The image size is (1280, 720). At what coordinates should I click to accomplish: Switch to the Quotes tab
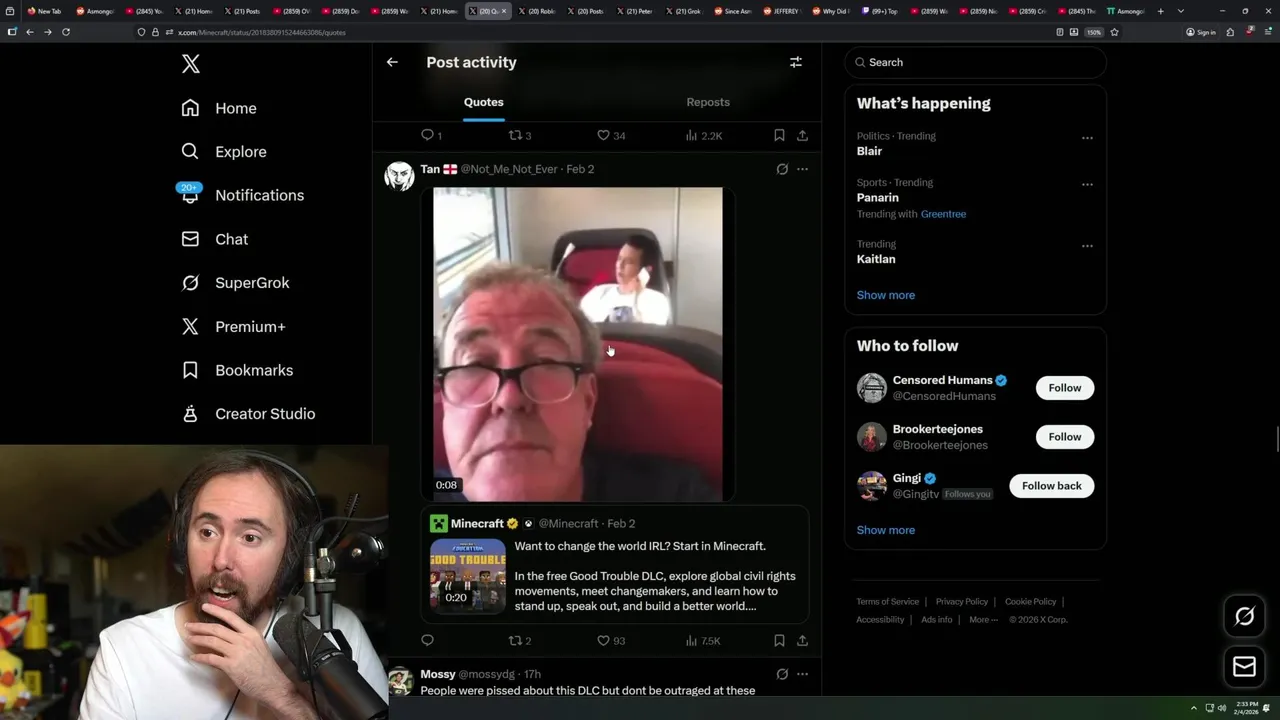tap(483, 102)
